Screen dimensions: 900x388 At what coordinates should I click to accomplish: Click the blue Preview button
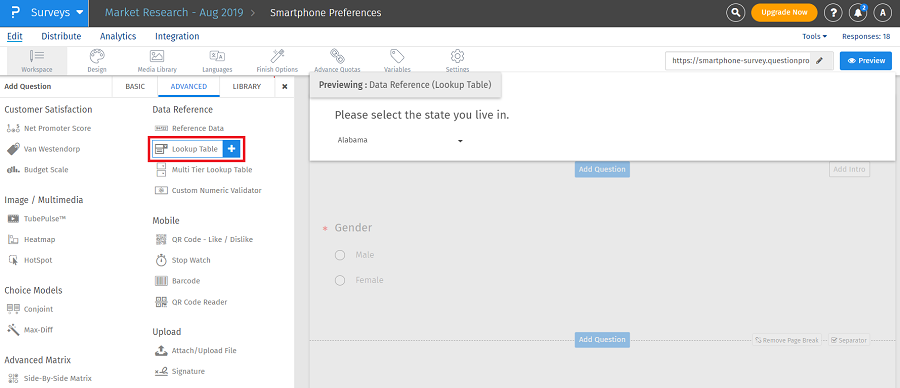point(866,60)
